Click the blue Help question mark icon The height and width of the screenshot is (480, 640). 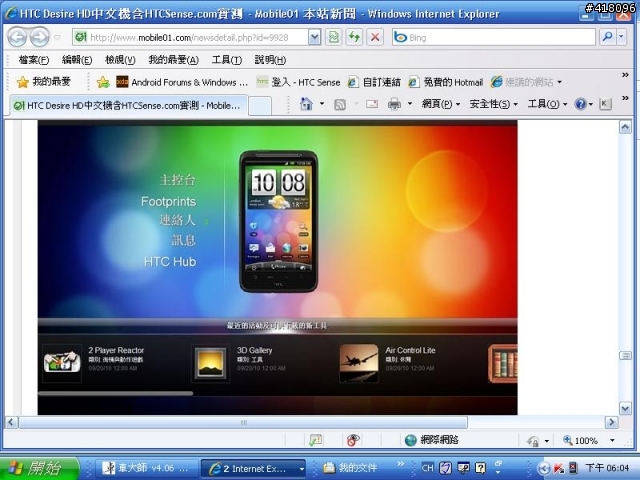coord(580,104)
